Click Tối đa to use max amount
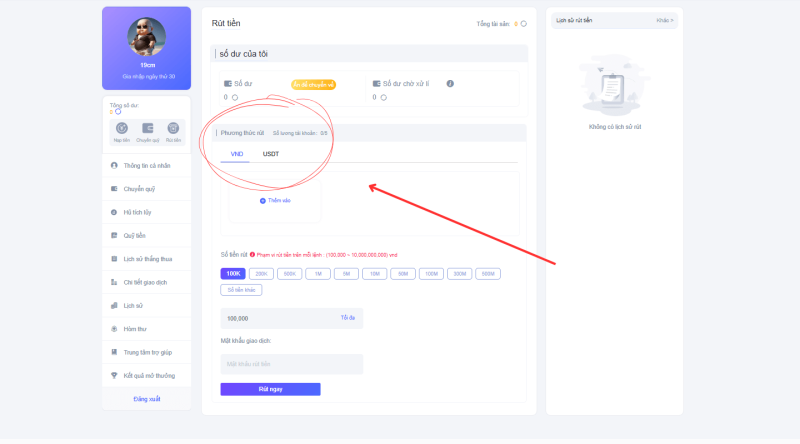 pyautogui.click(x=347, y=318)
